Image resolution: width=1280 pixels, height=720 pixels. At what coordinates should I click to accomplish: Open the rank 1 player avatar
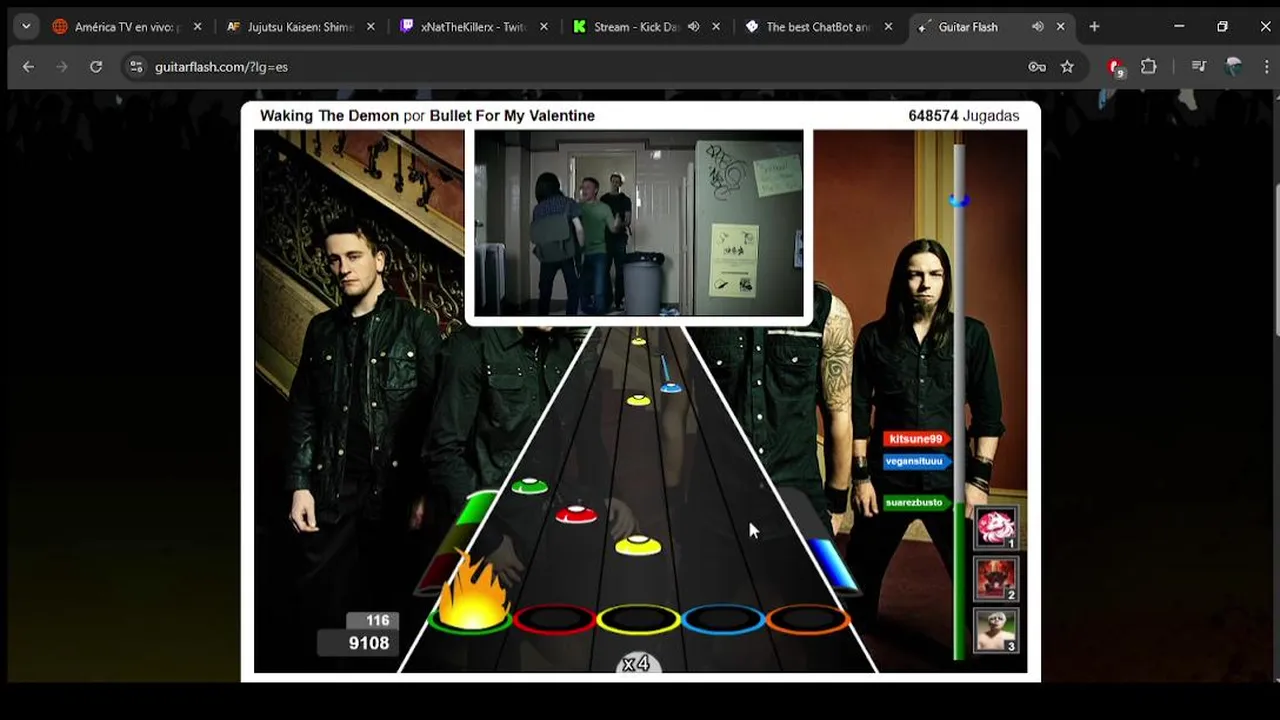click(996, 528)
